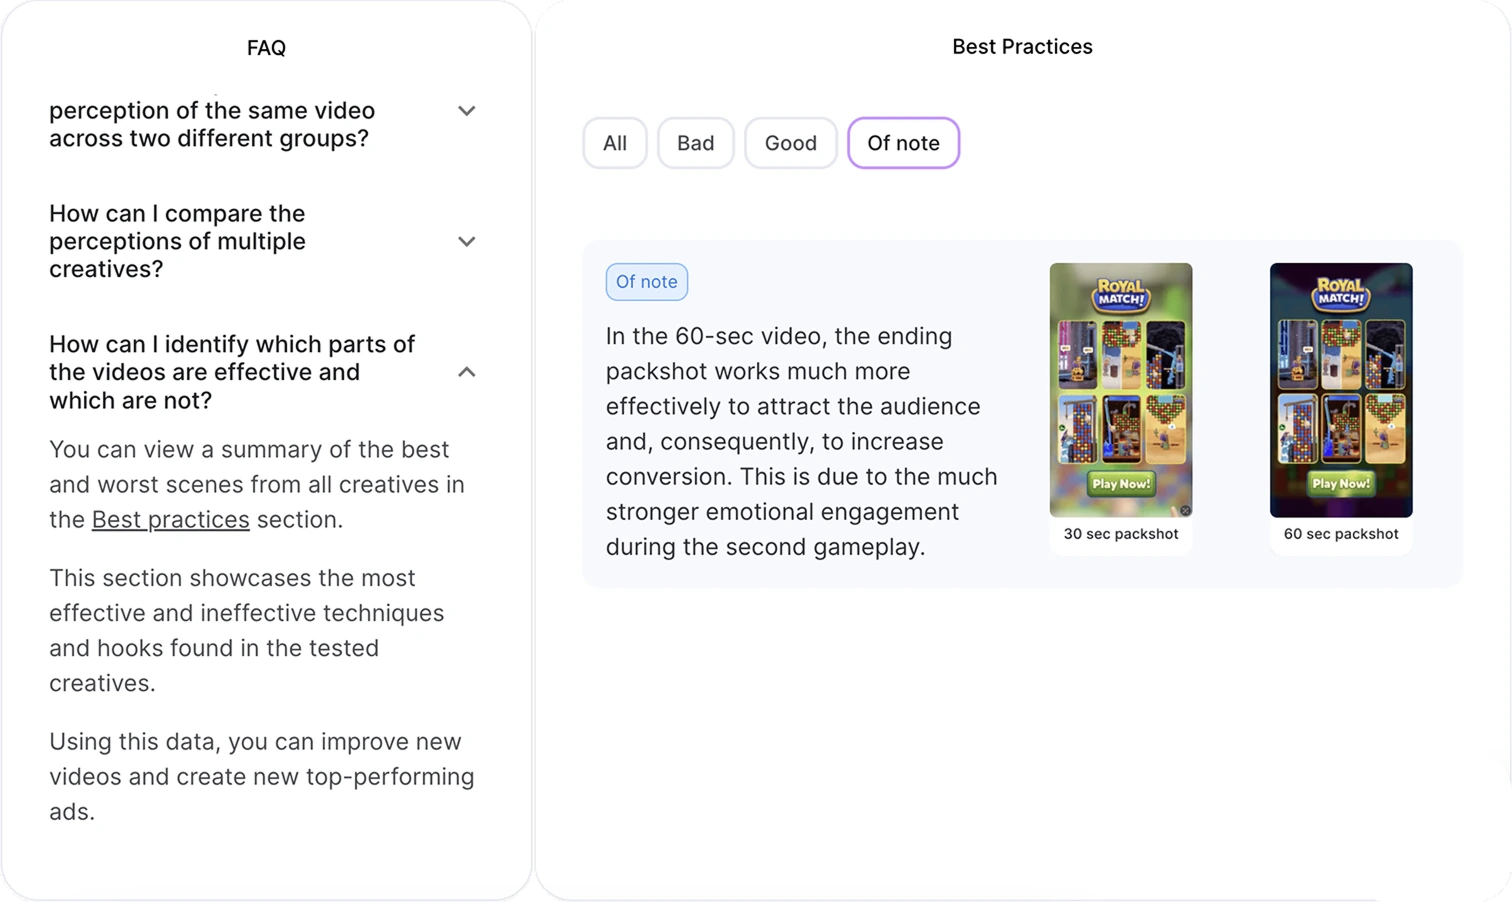This screenshot has width=1512, height=902.
Task: Expand the question about two different groups
Action: (x=466, y=111)
